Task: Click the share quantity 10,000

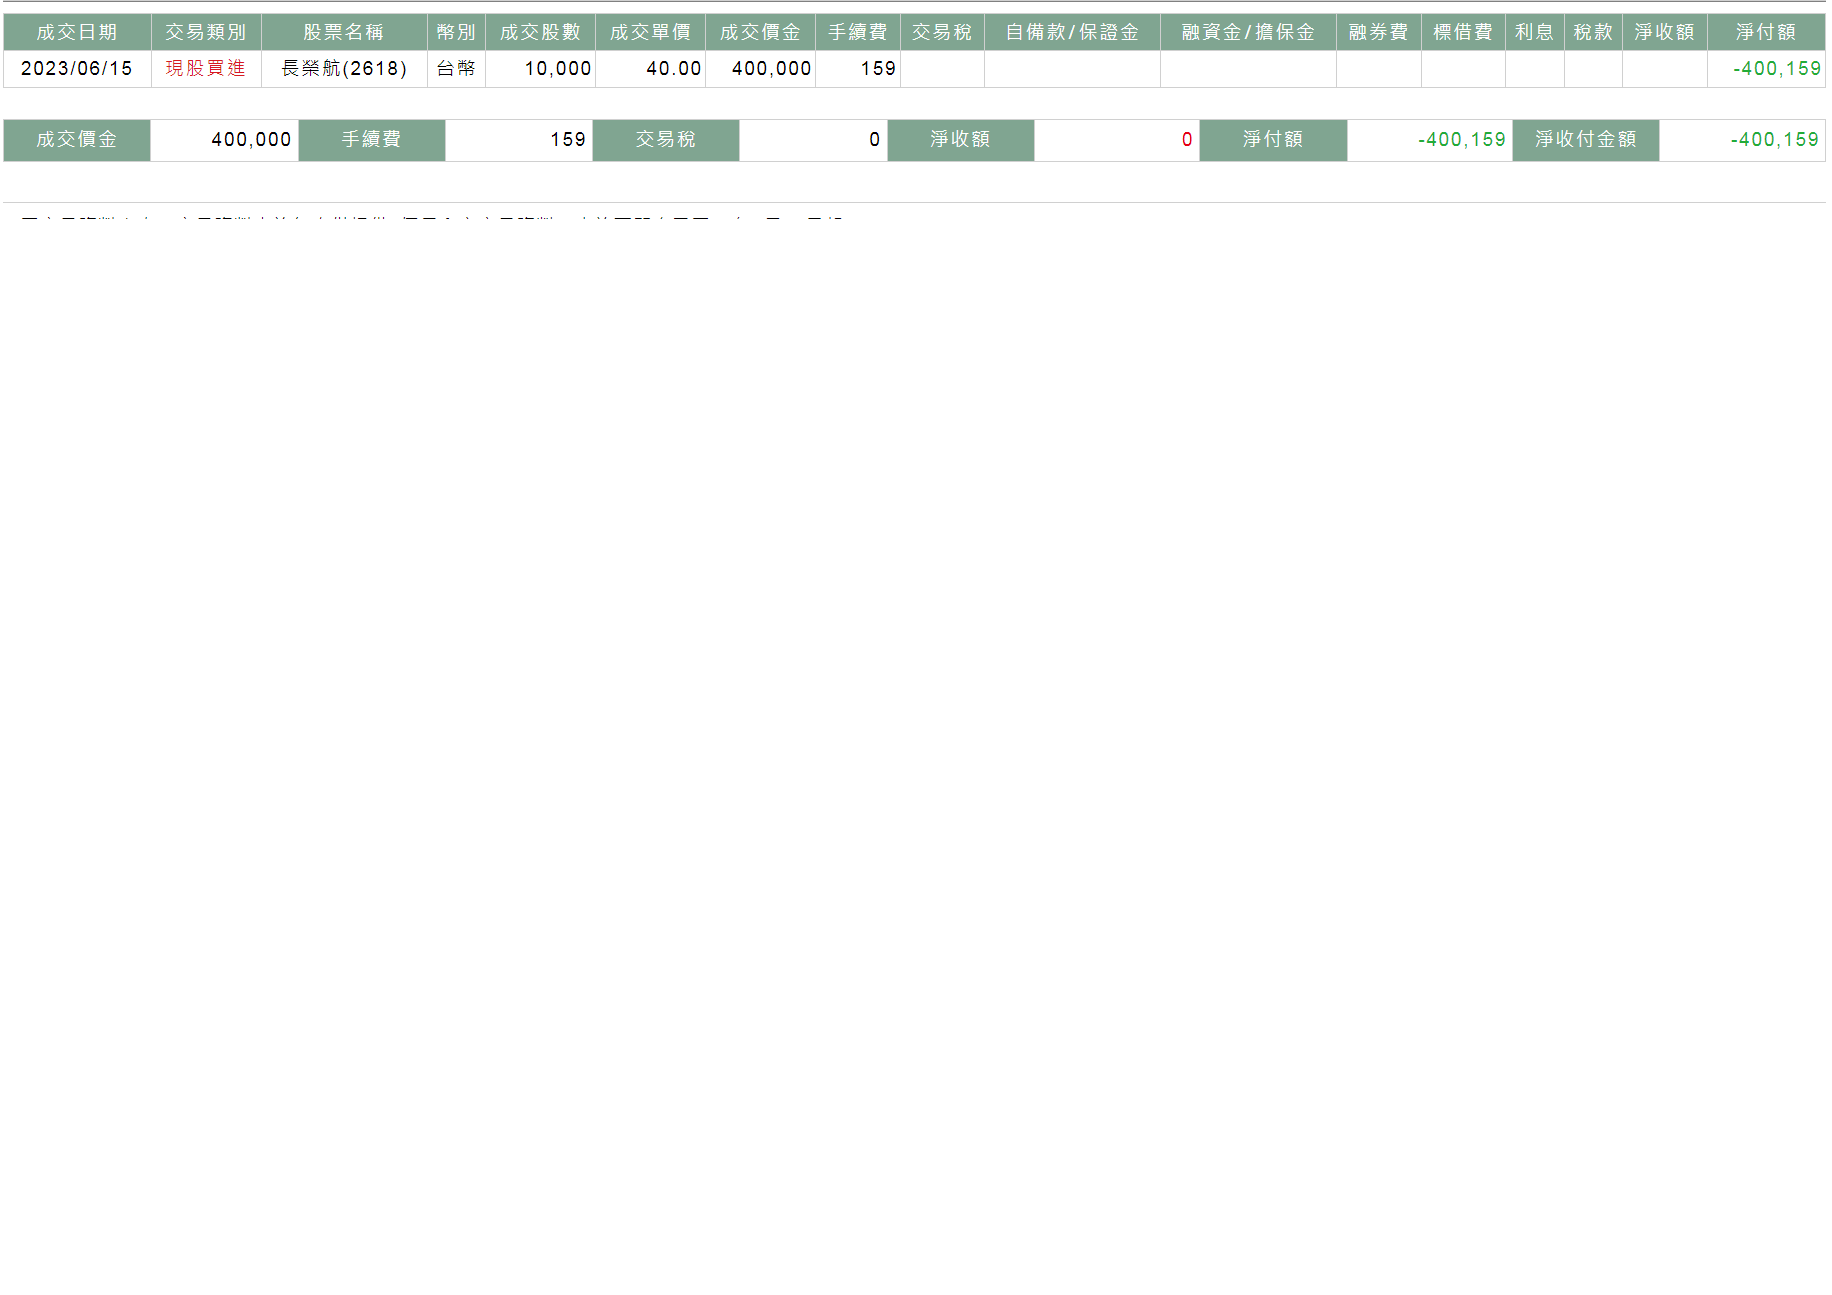Action: tap(558, 69)
